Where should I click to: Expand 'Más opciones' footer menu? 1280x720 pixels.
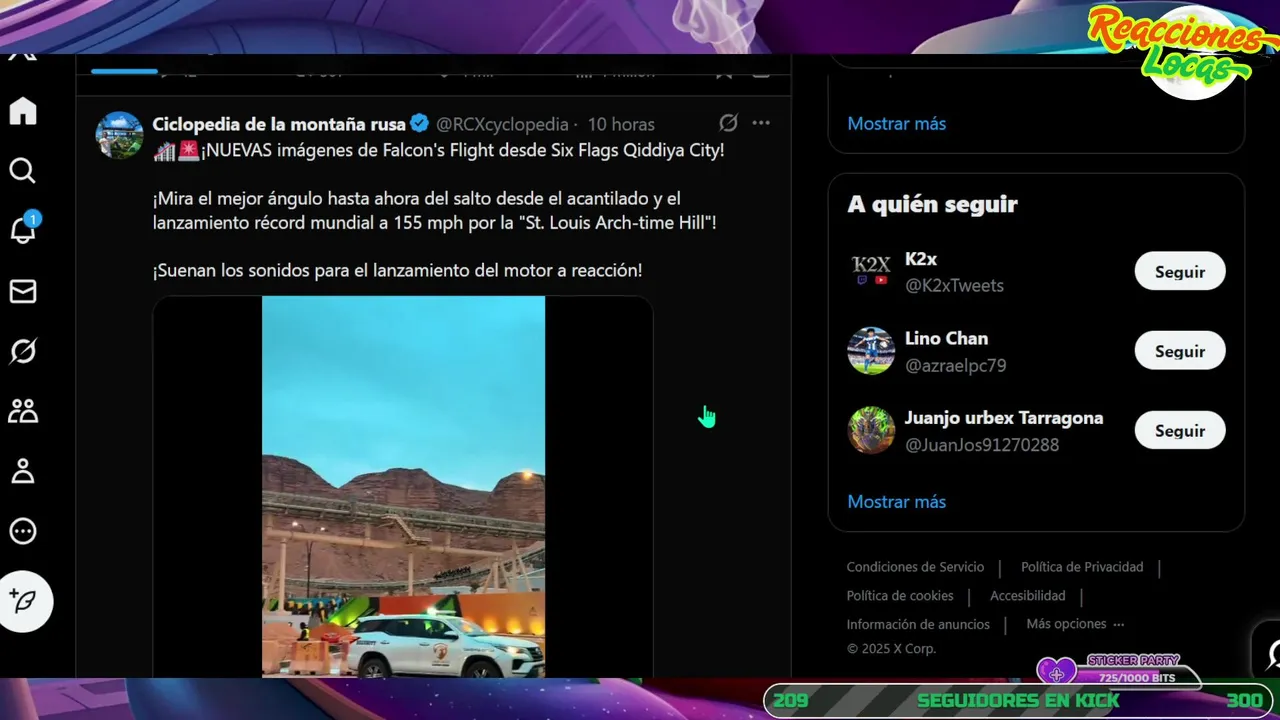click(1075, 624)
